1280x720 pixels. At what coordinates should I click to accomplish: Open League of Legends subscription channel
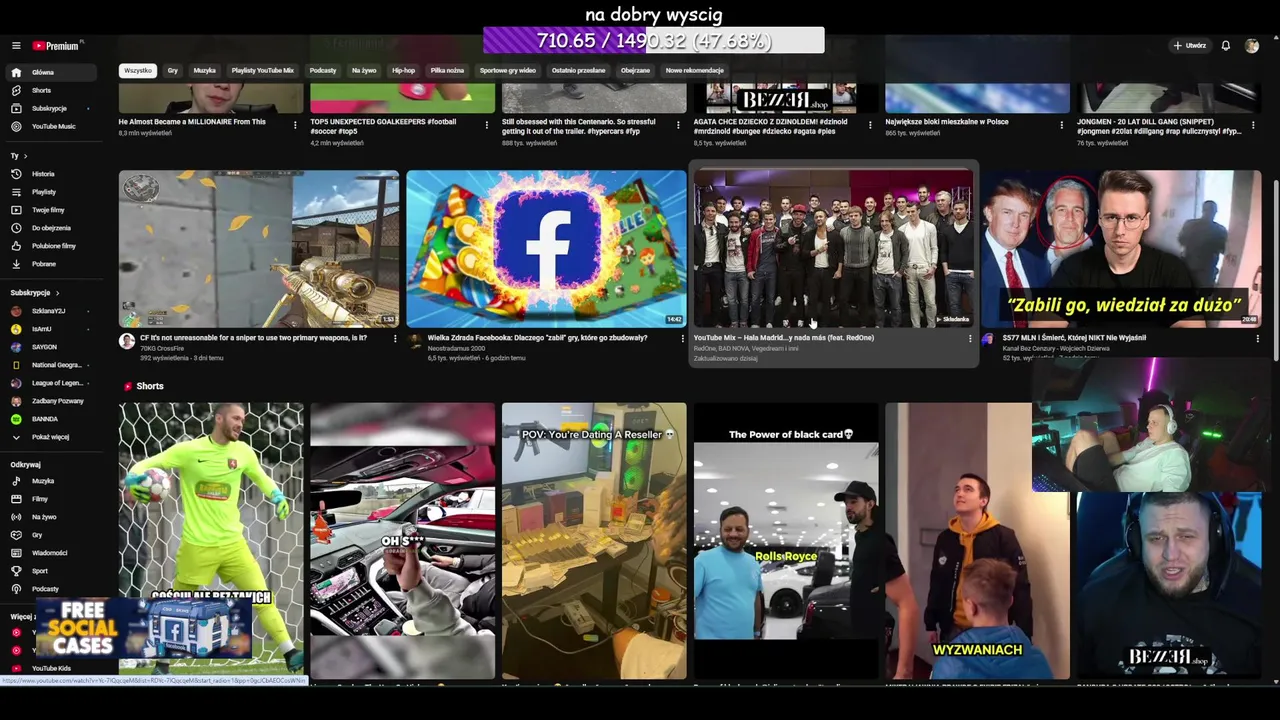point(50,383)
